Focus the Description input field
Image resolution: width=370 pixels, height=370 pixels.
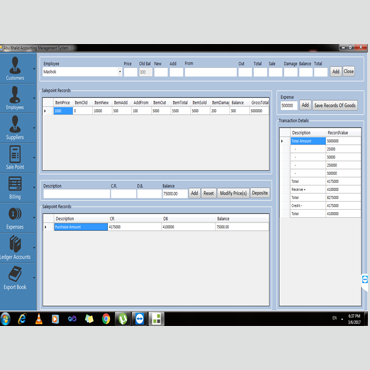(x=77, y=194)
